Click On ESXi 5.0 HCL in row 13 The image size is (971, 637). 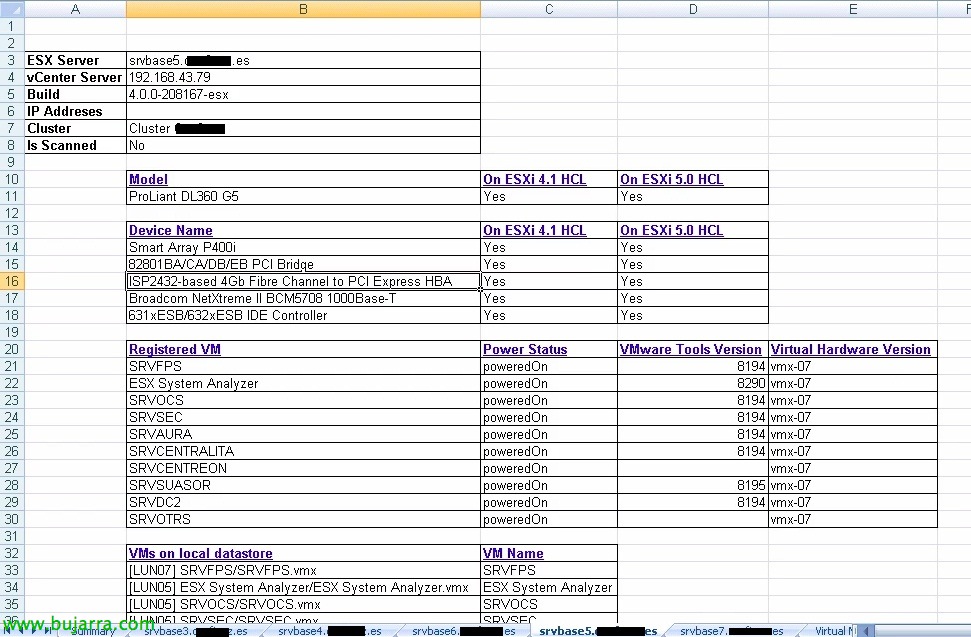[671, 230]
